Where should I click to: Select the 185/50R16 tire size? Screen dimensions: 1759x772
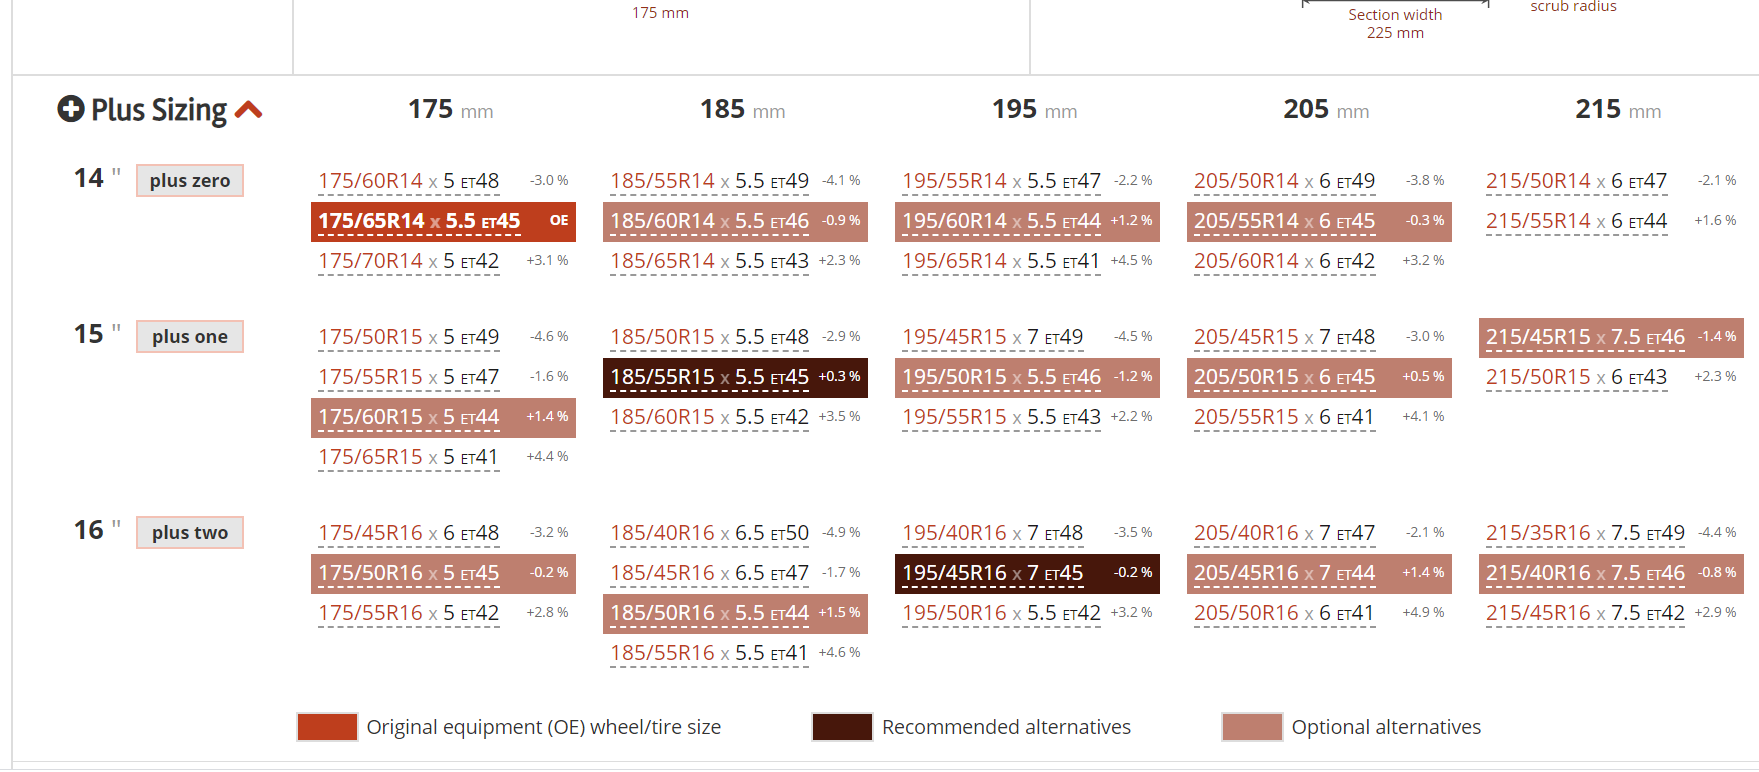[709, 613]
